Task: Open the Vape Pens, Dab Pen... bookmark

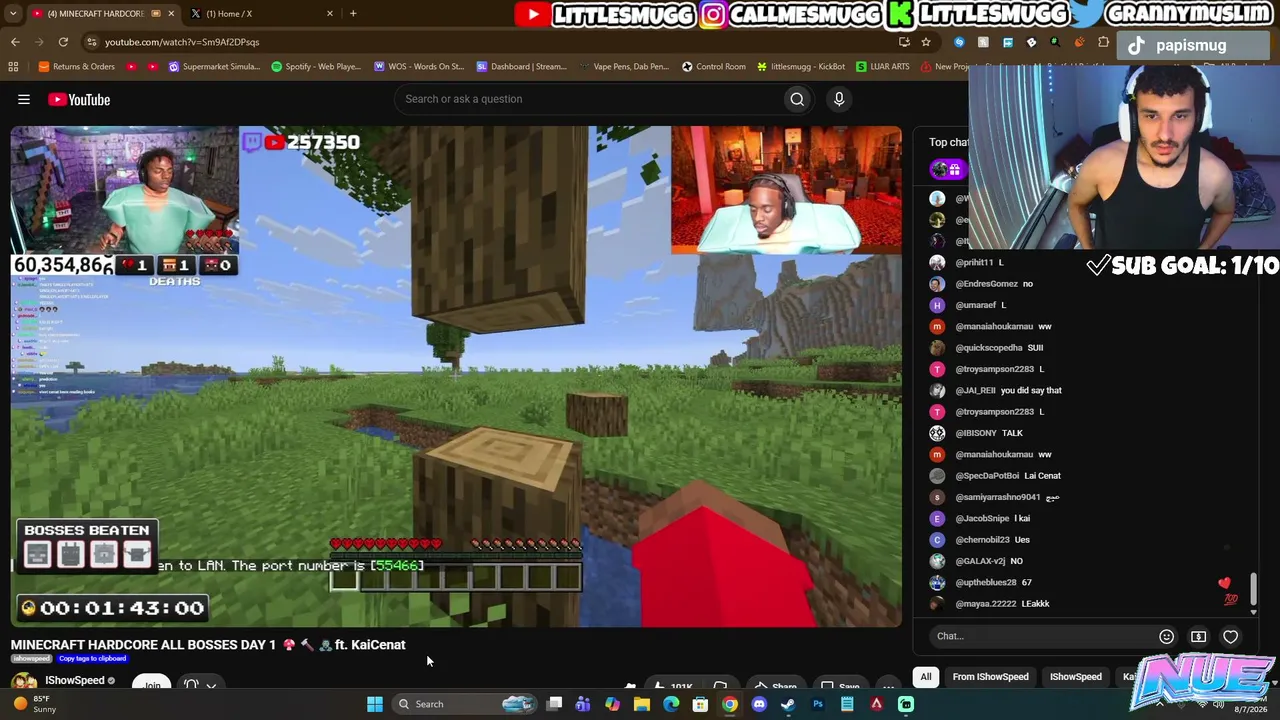Action: click(x=625, y=67)
